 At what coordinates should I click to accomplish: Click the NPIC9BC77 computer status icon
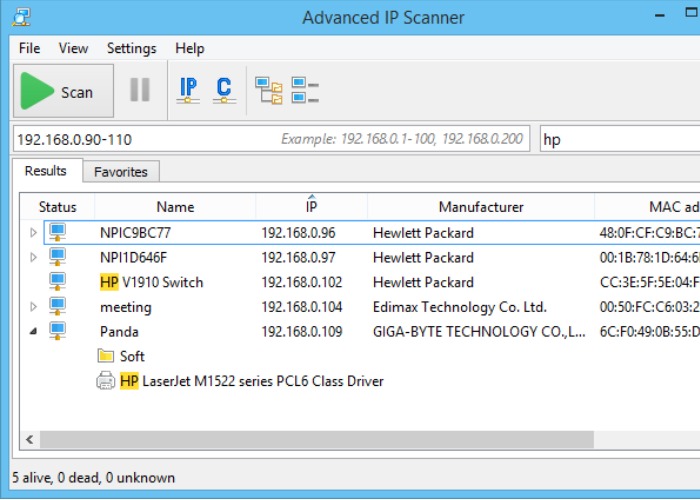click(58, 232)
